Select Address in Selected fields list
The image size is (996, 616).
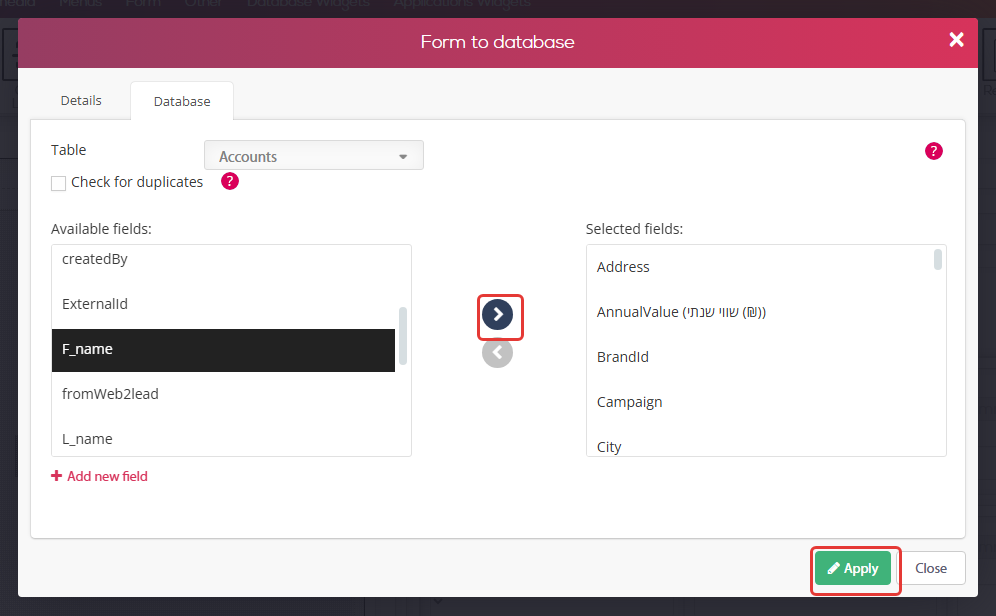coord(760,267)
